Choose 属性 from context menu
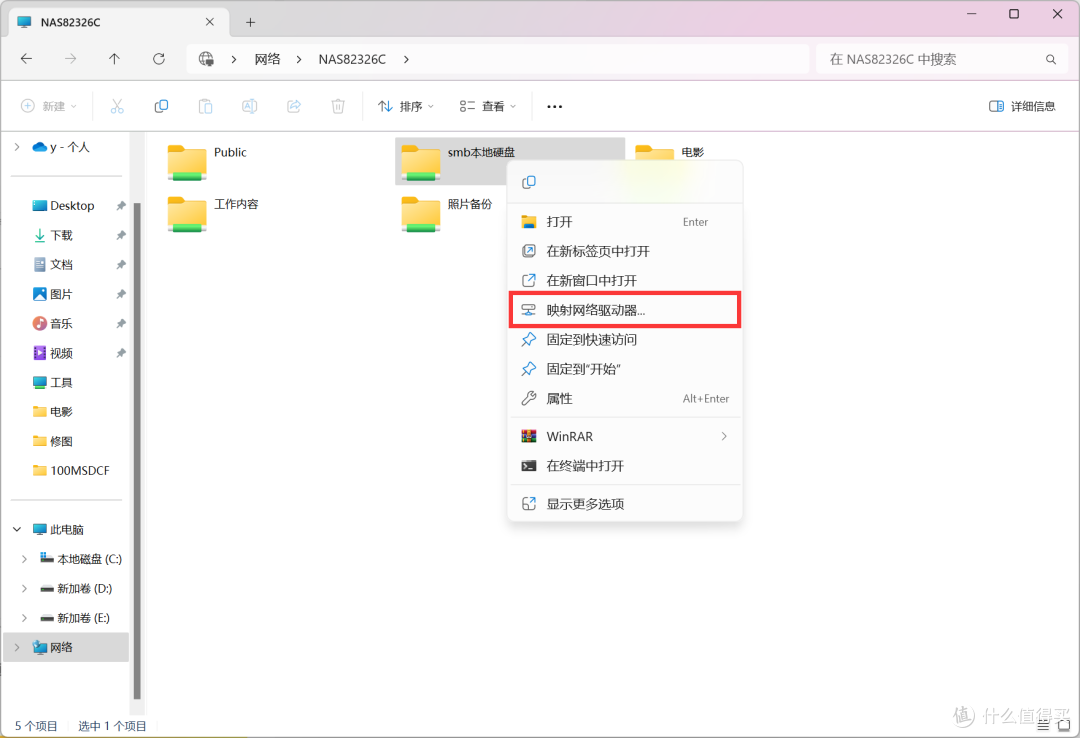 pyautogui.click(x=625, y=398)
